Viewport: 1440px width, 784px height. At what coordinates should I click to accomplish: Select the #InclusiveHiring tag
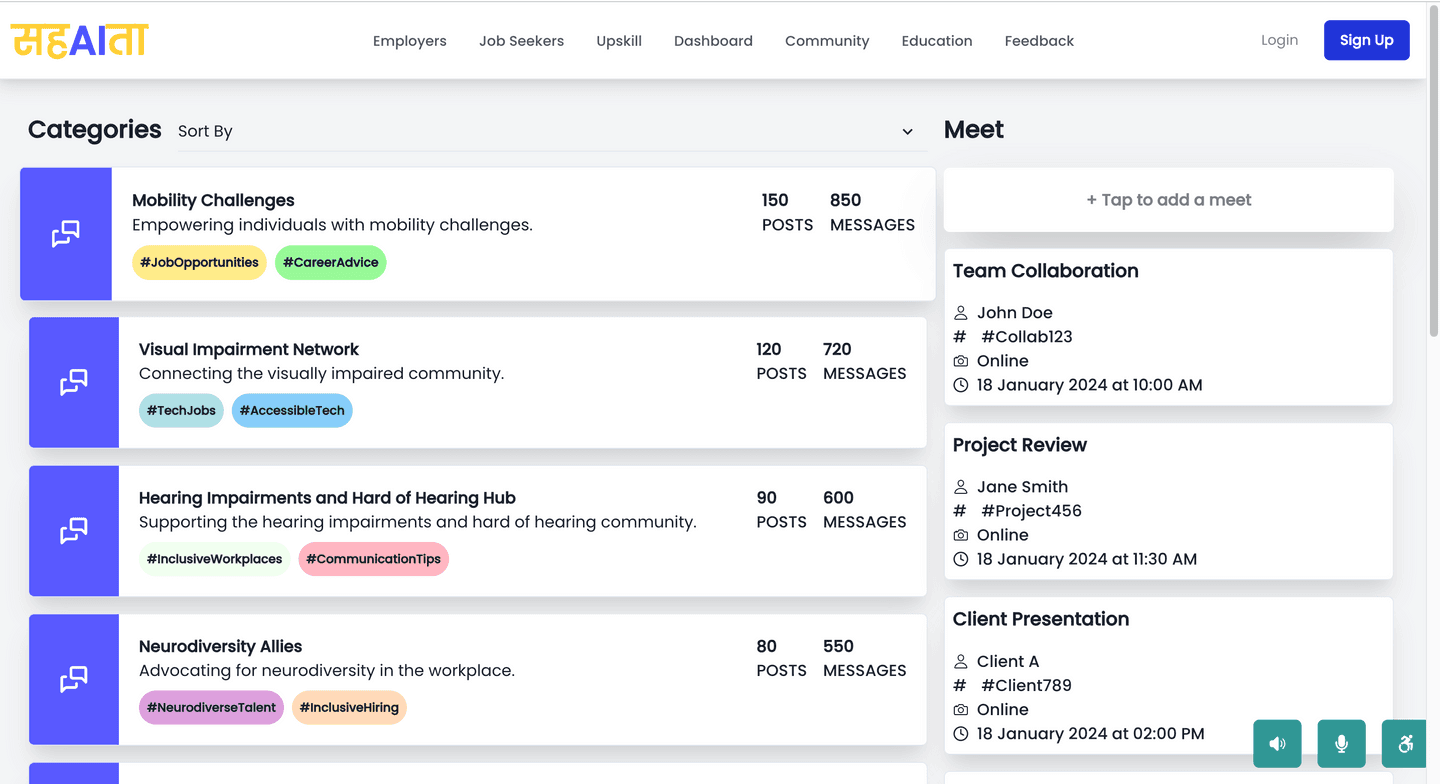click(x=349, y=707)
